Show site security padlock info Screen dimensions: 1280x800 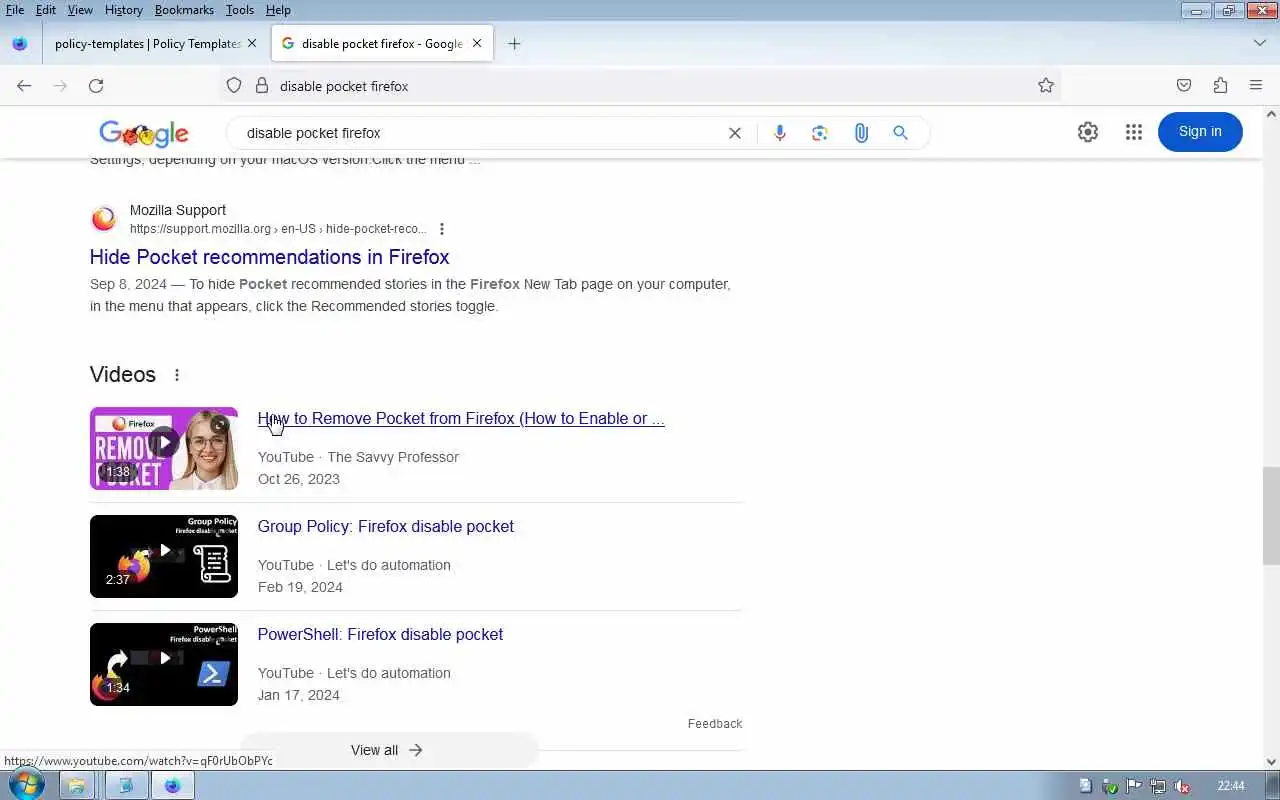click(x=262, y=86)
